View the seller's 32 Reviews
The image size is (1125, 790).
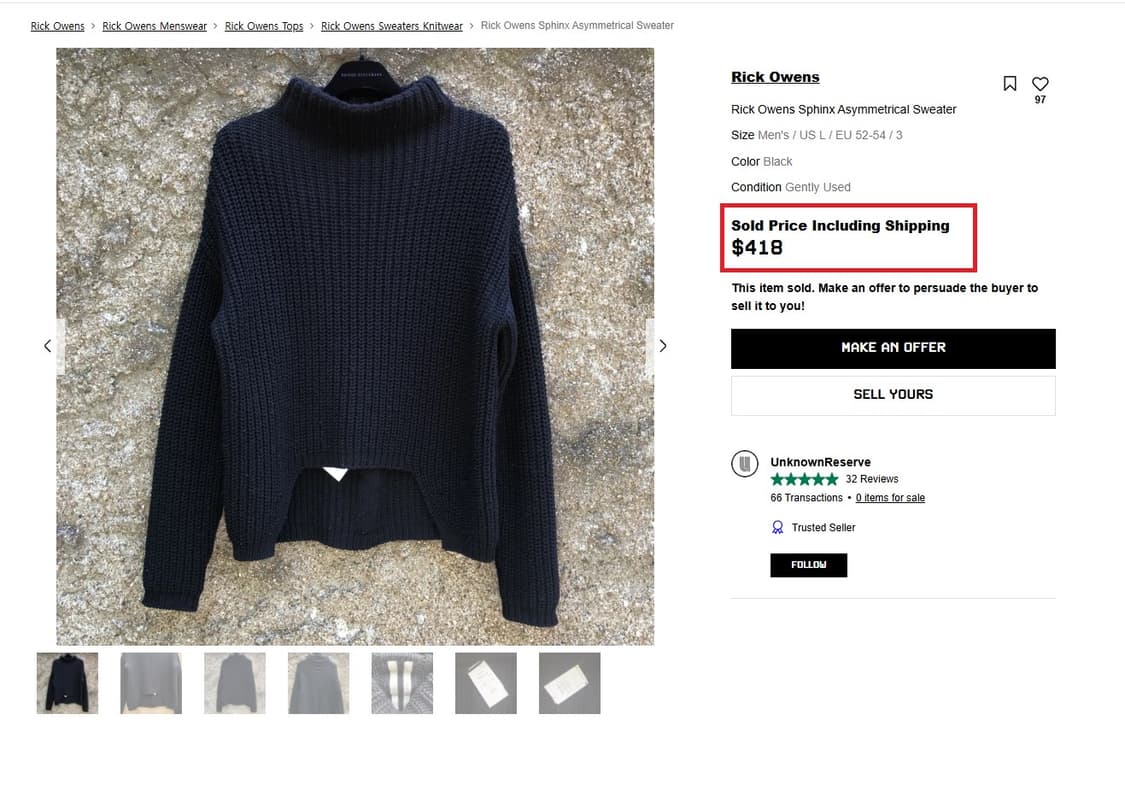pos(871,479)
